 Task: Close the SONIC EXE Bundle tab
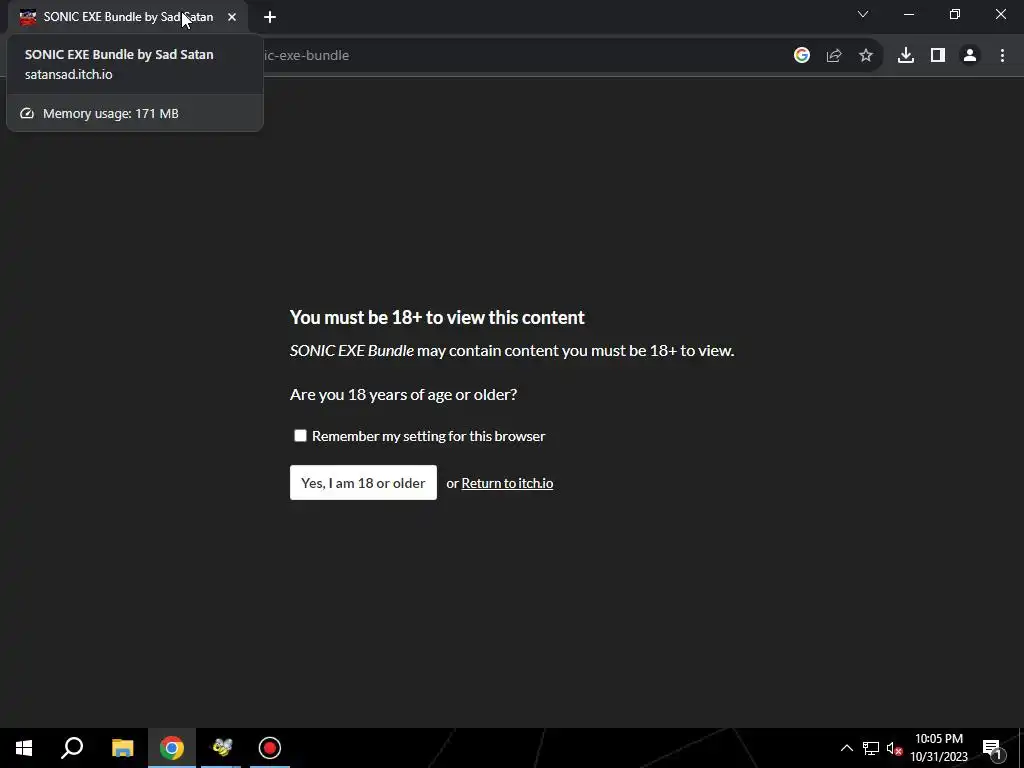click(232, 17)
